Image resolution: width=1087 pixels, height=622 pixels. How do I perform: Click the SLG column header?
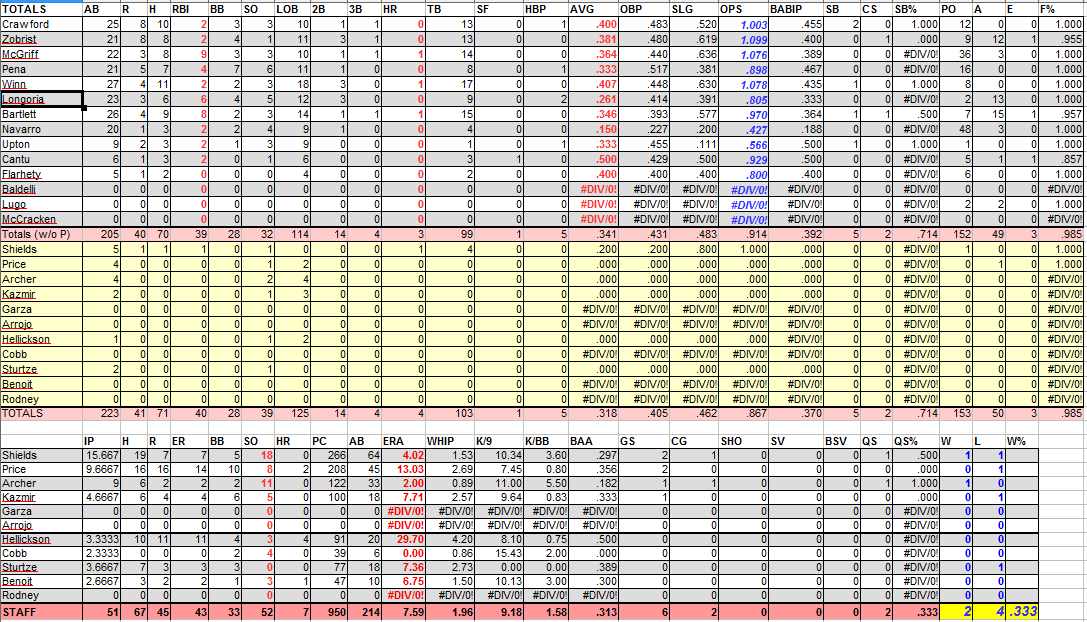pos(694,9)
